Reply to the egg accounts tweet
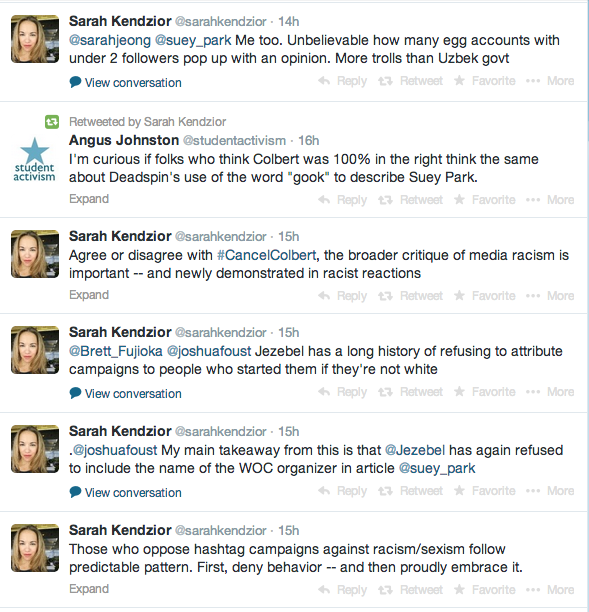589x612 pixels. coord(342,81)
